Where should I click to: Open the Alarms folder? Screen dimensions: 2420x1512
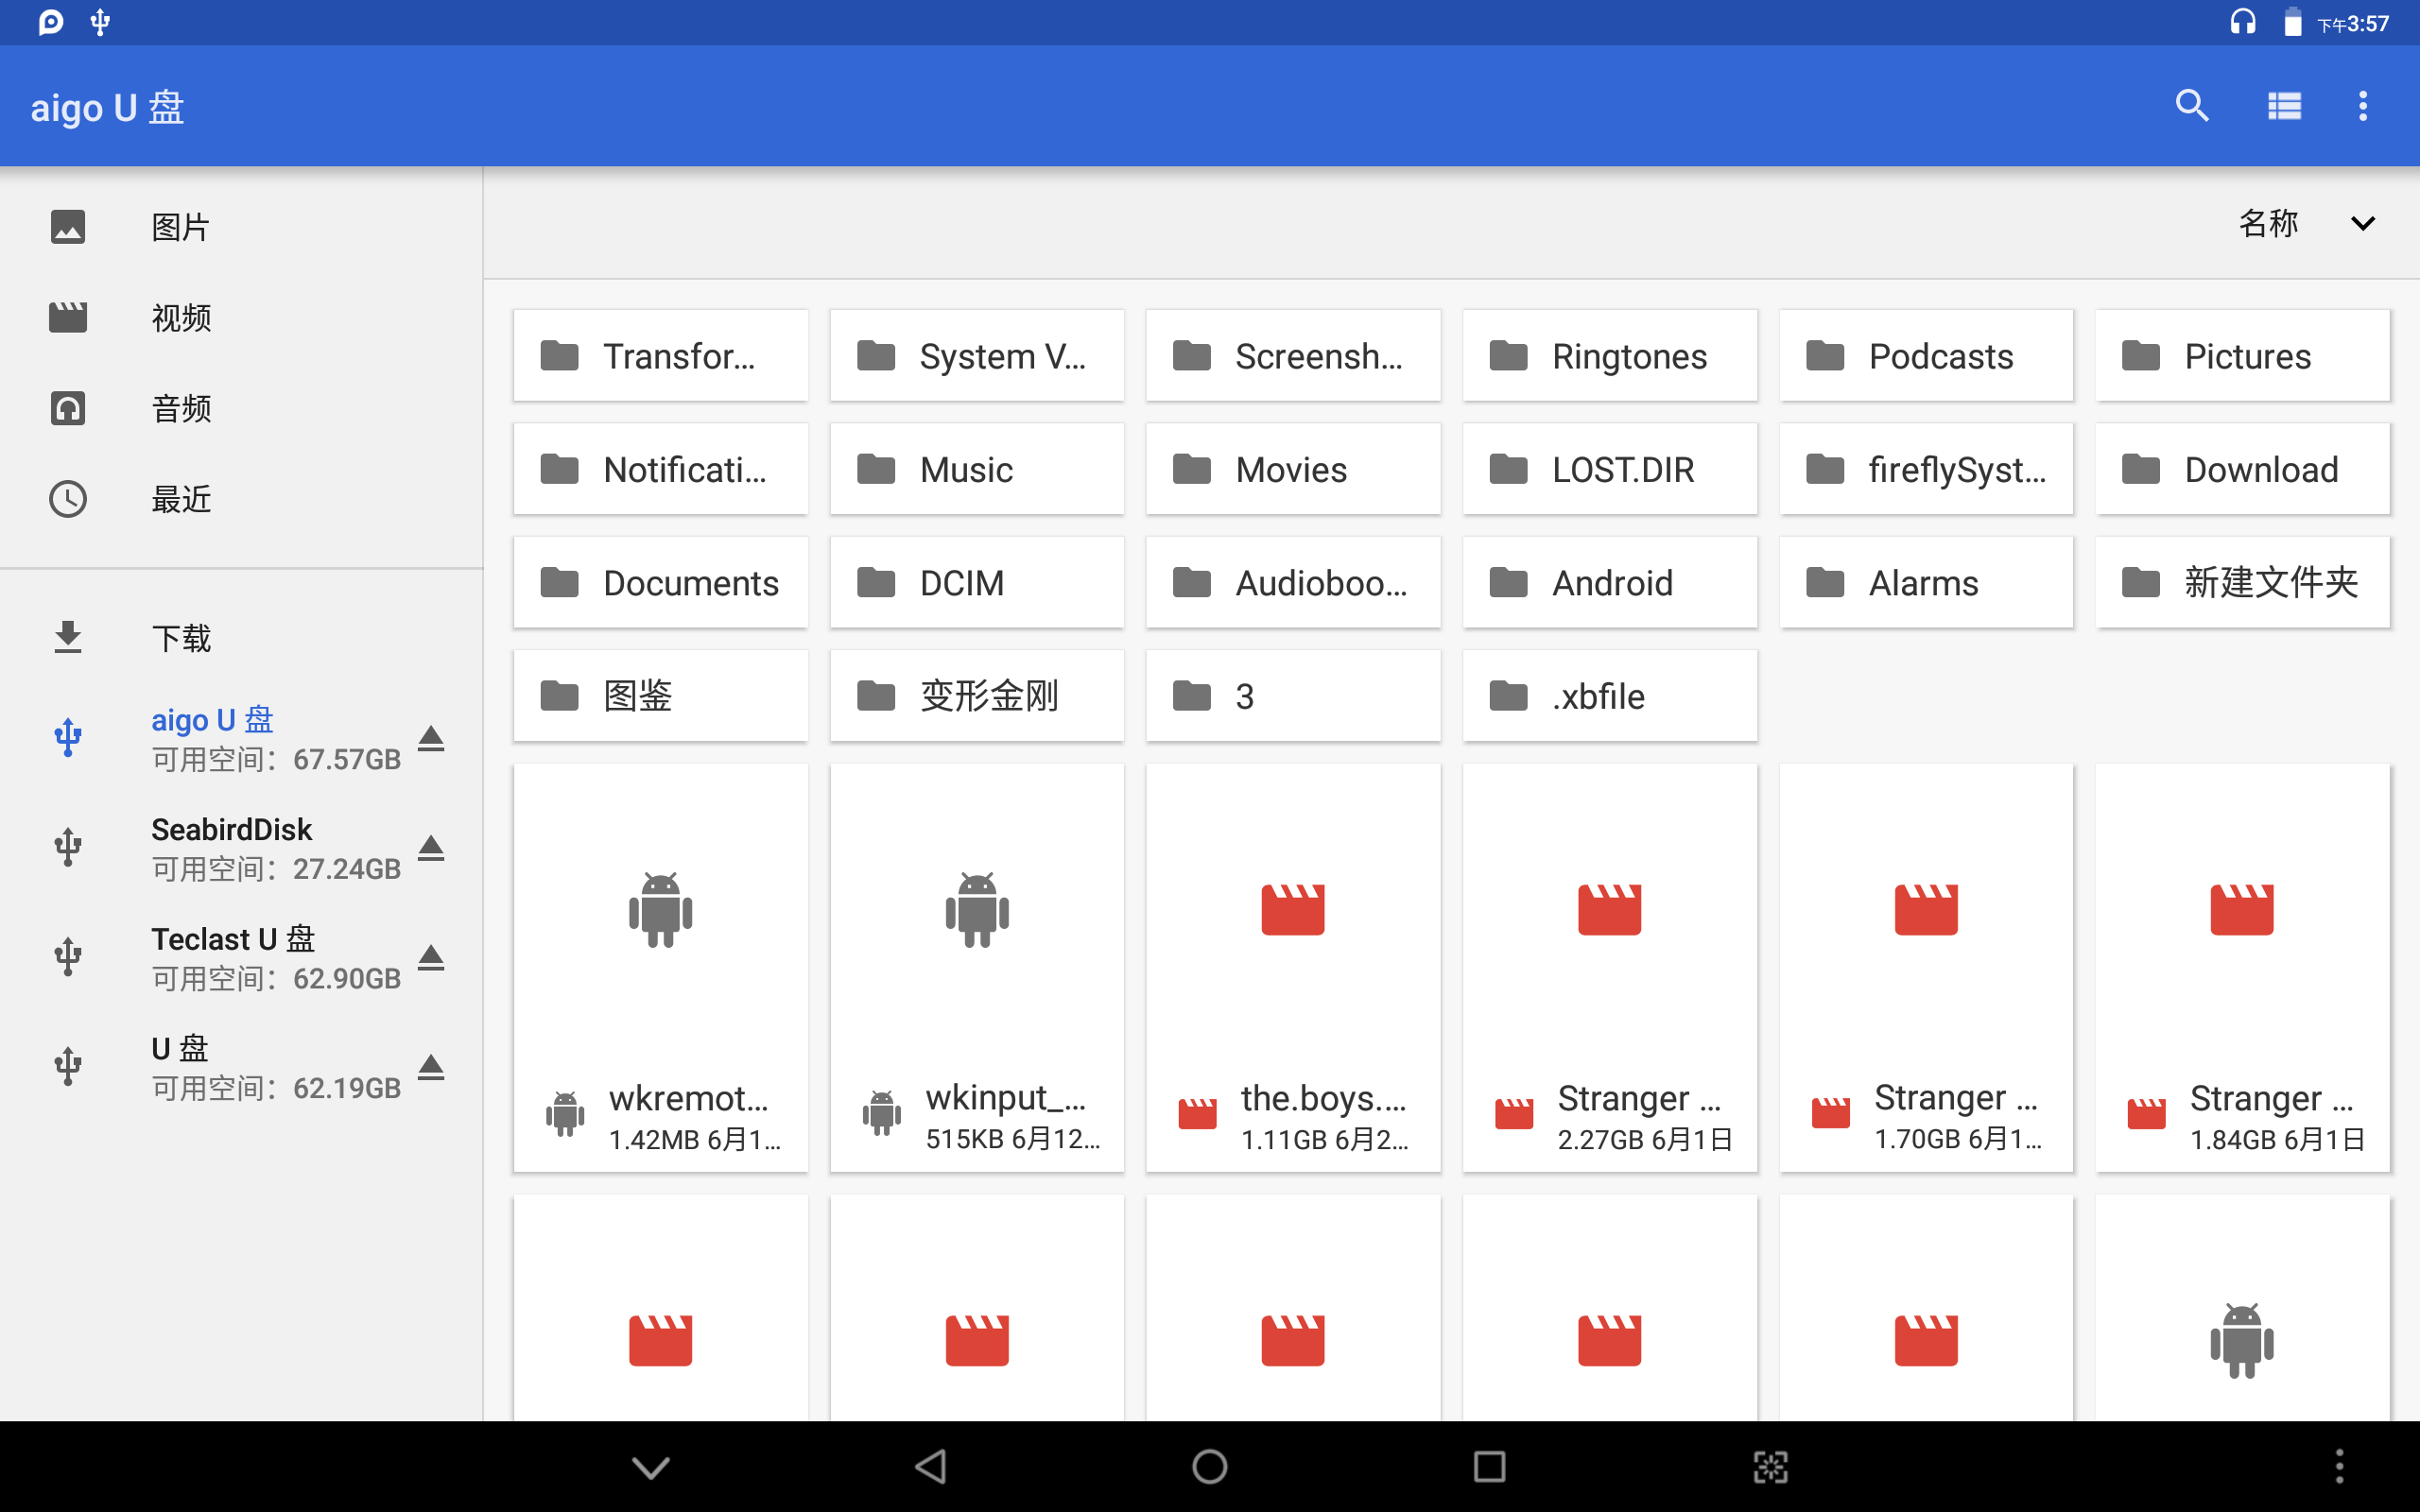tap(1926, 582)
